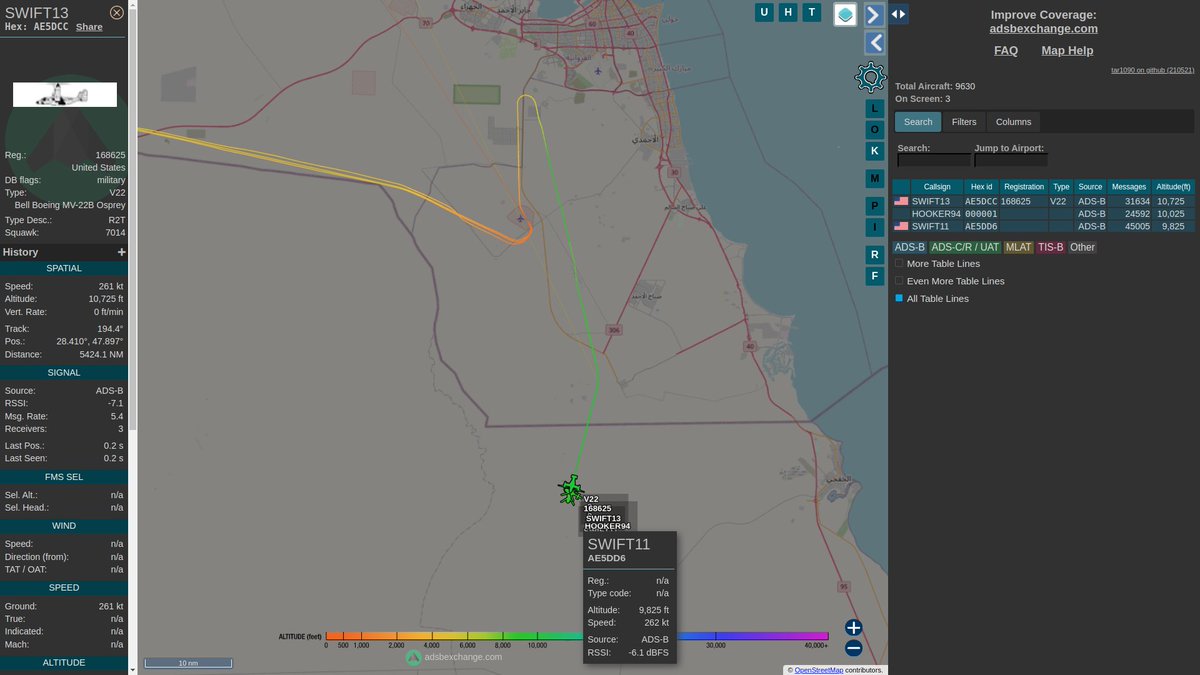The width and height of the screenshot is (1200, 675).
Task: Sort table by Messages column header
Action: pos(1129,187)
